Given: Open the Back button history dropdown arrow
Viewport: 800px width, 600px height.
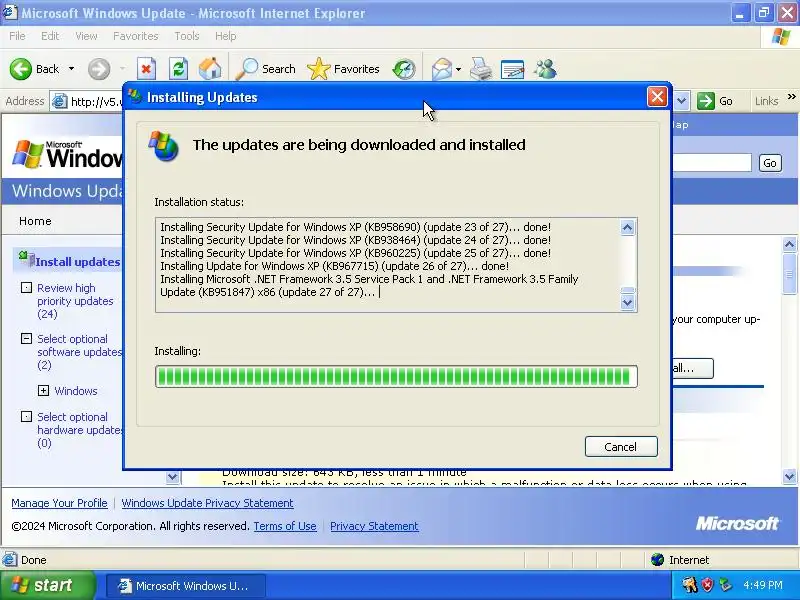Looking at the screenshot, I should 71,69.
